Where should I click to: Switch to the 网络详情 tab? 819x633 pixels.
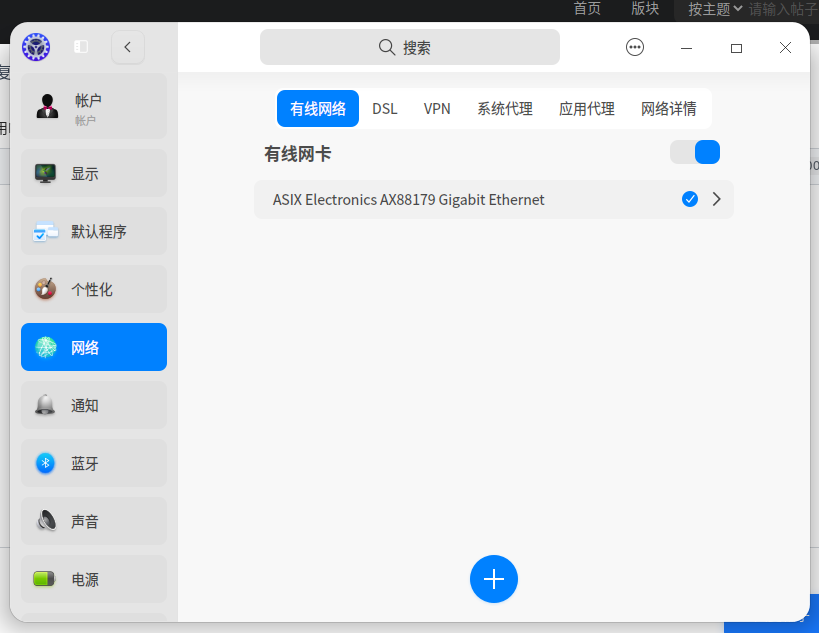click(669, 109)
